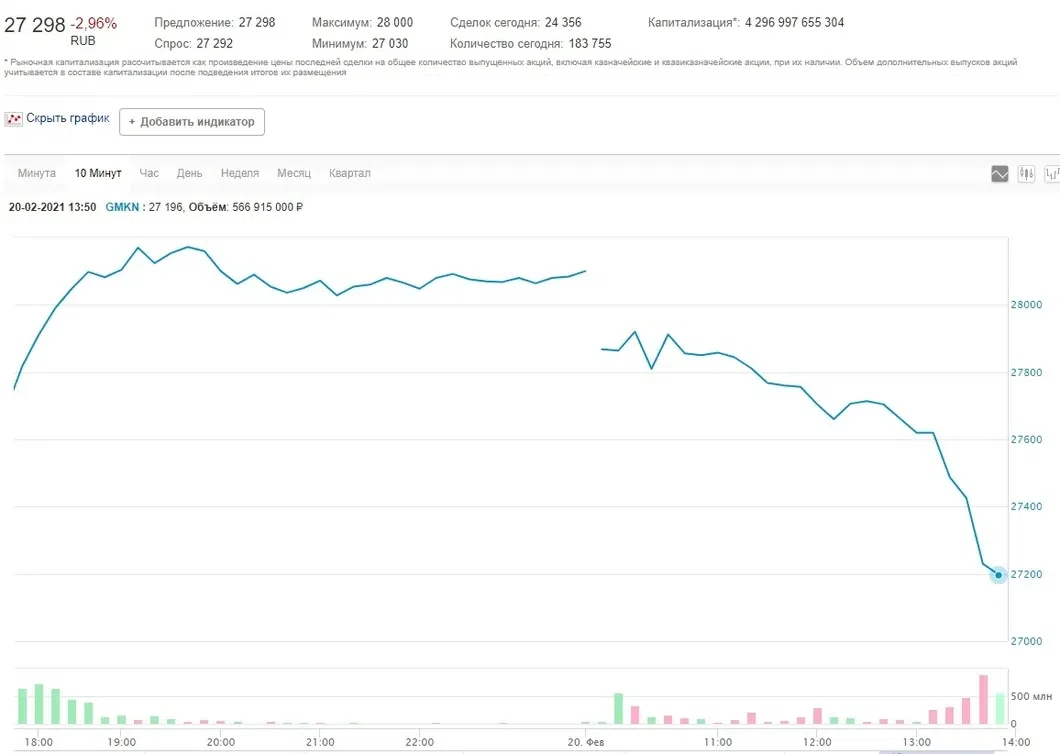Screen dimensions: 1060x754
Task: Click the tall green volume bar after 20 Фев
Action: point(618,708)
